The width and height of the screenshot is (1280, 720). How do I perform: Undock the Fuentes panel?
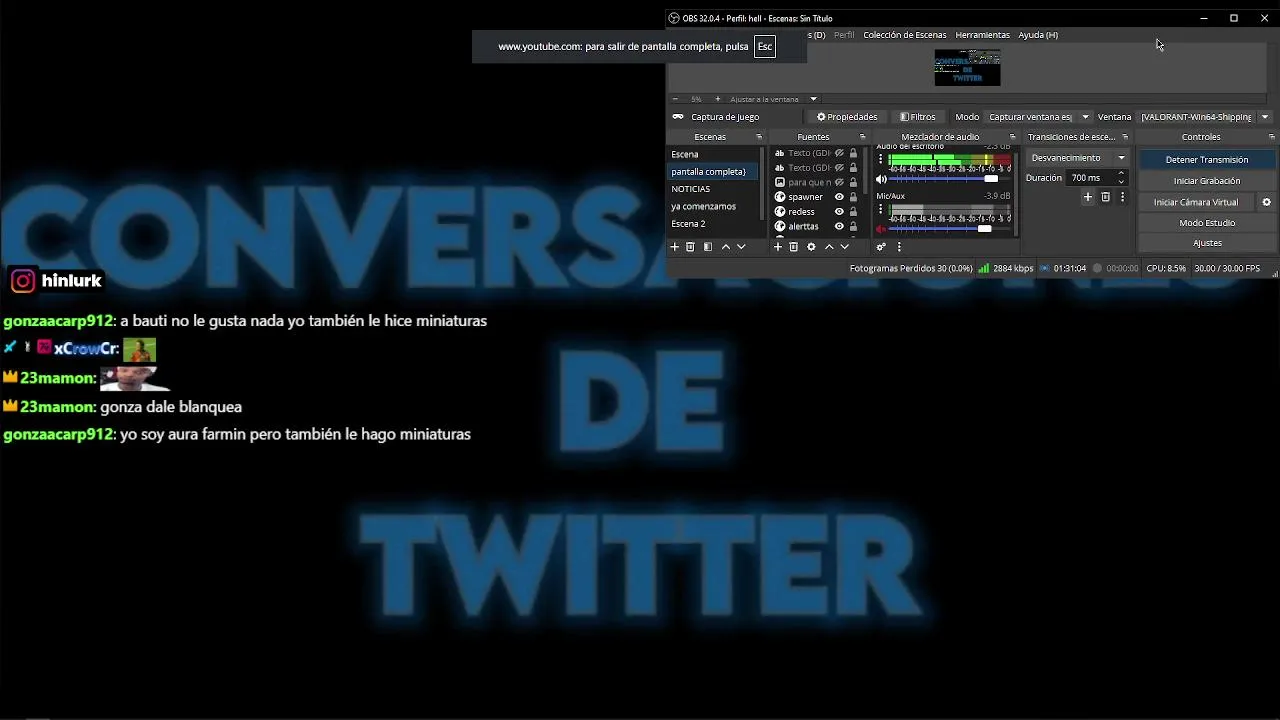pos(862,137)
